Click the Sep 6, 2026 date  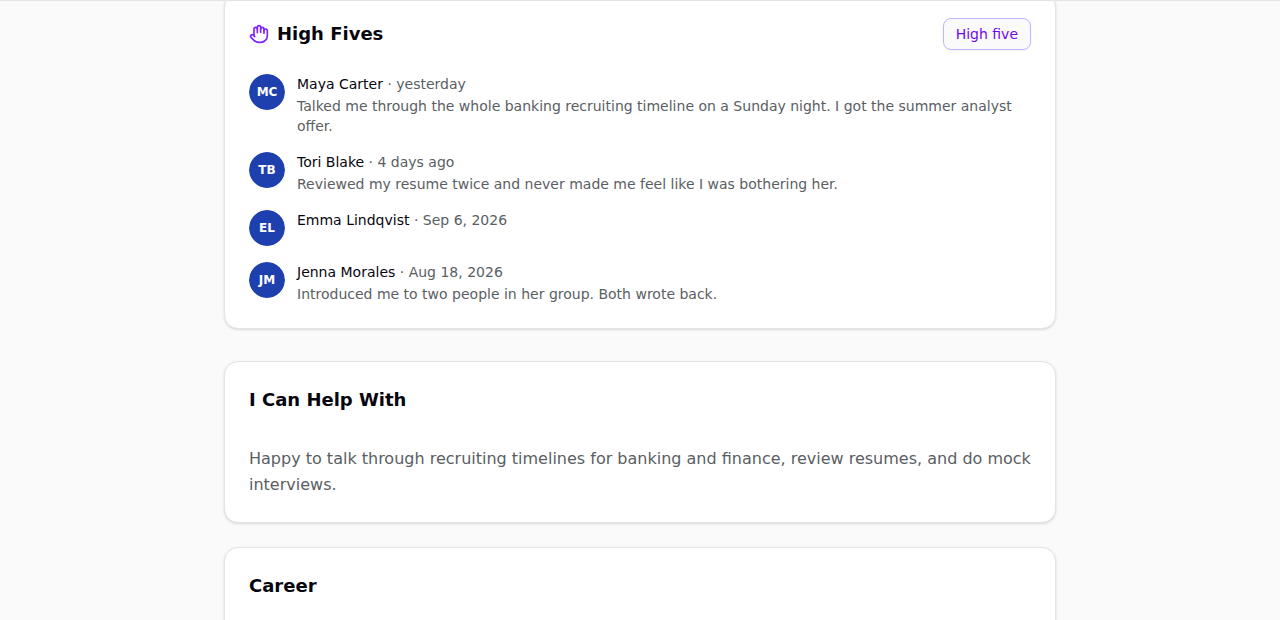click(465, 220)
